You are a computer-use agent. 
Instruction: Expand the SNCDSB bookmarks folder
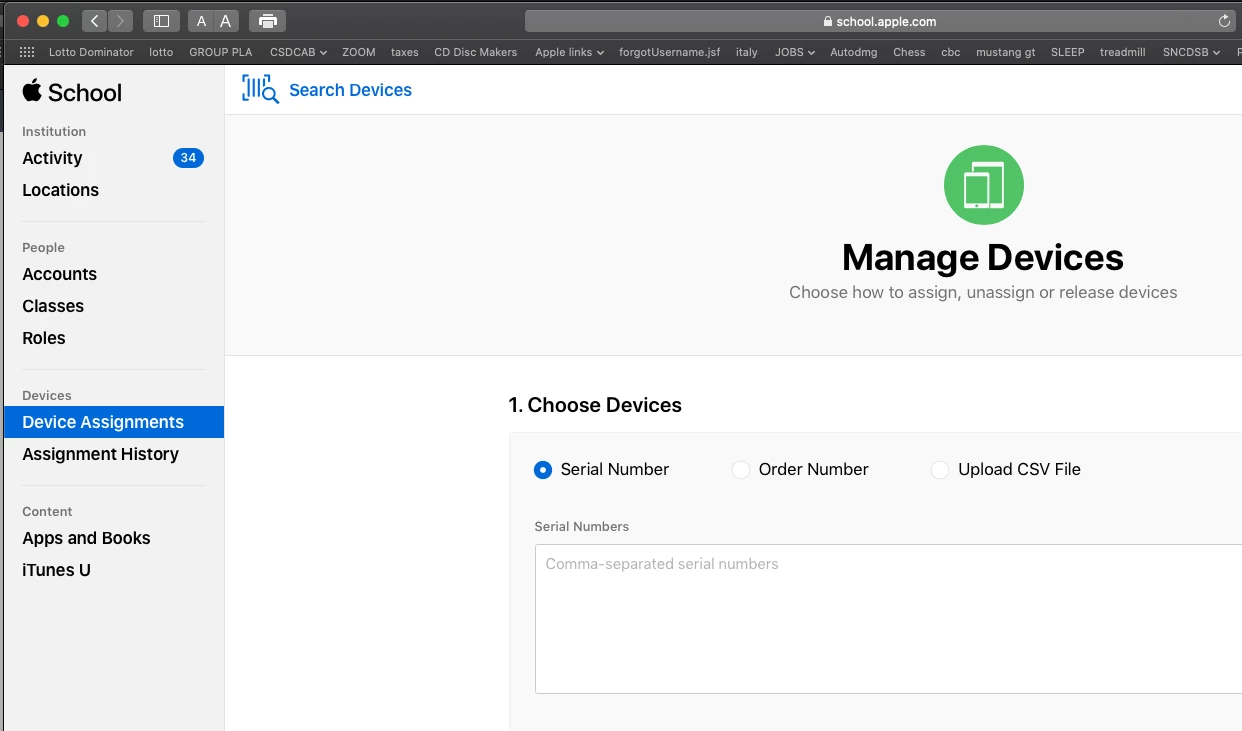click(x=1191, y=52)
